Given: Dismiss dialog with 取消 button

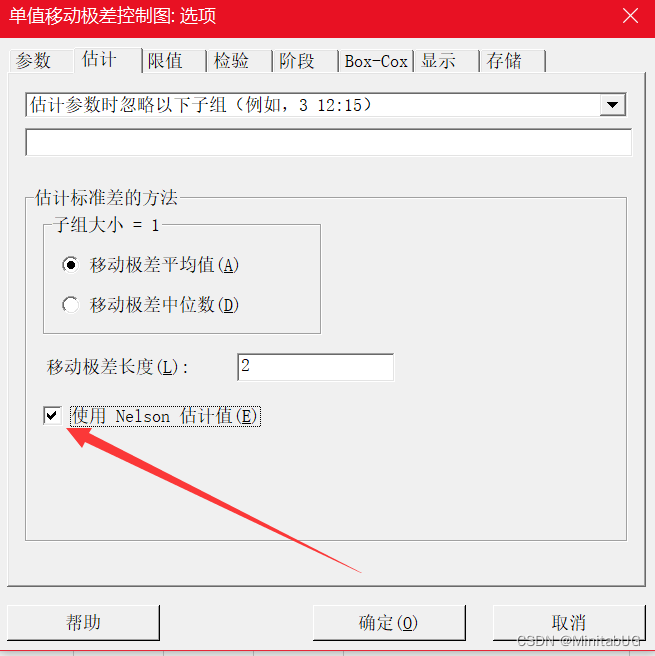Looking at the screenshot, I should 569,622.
